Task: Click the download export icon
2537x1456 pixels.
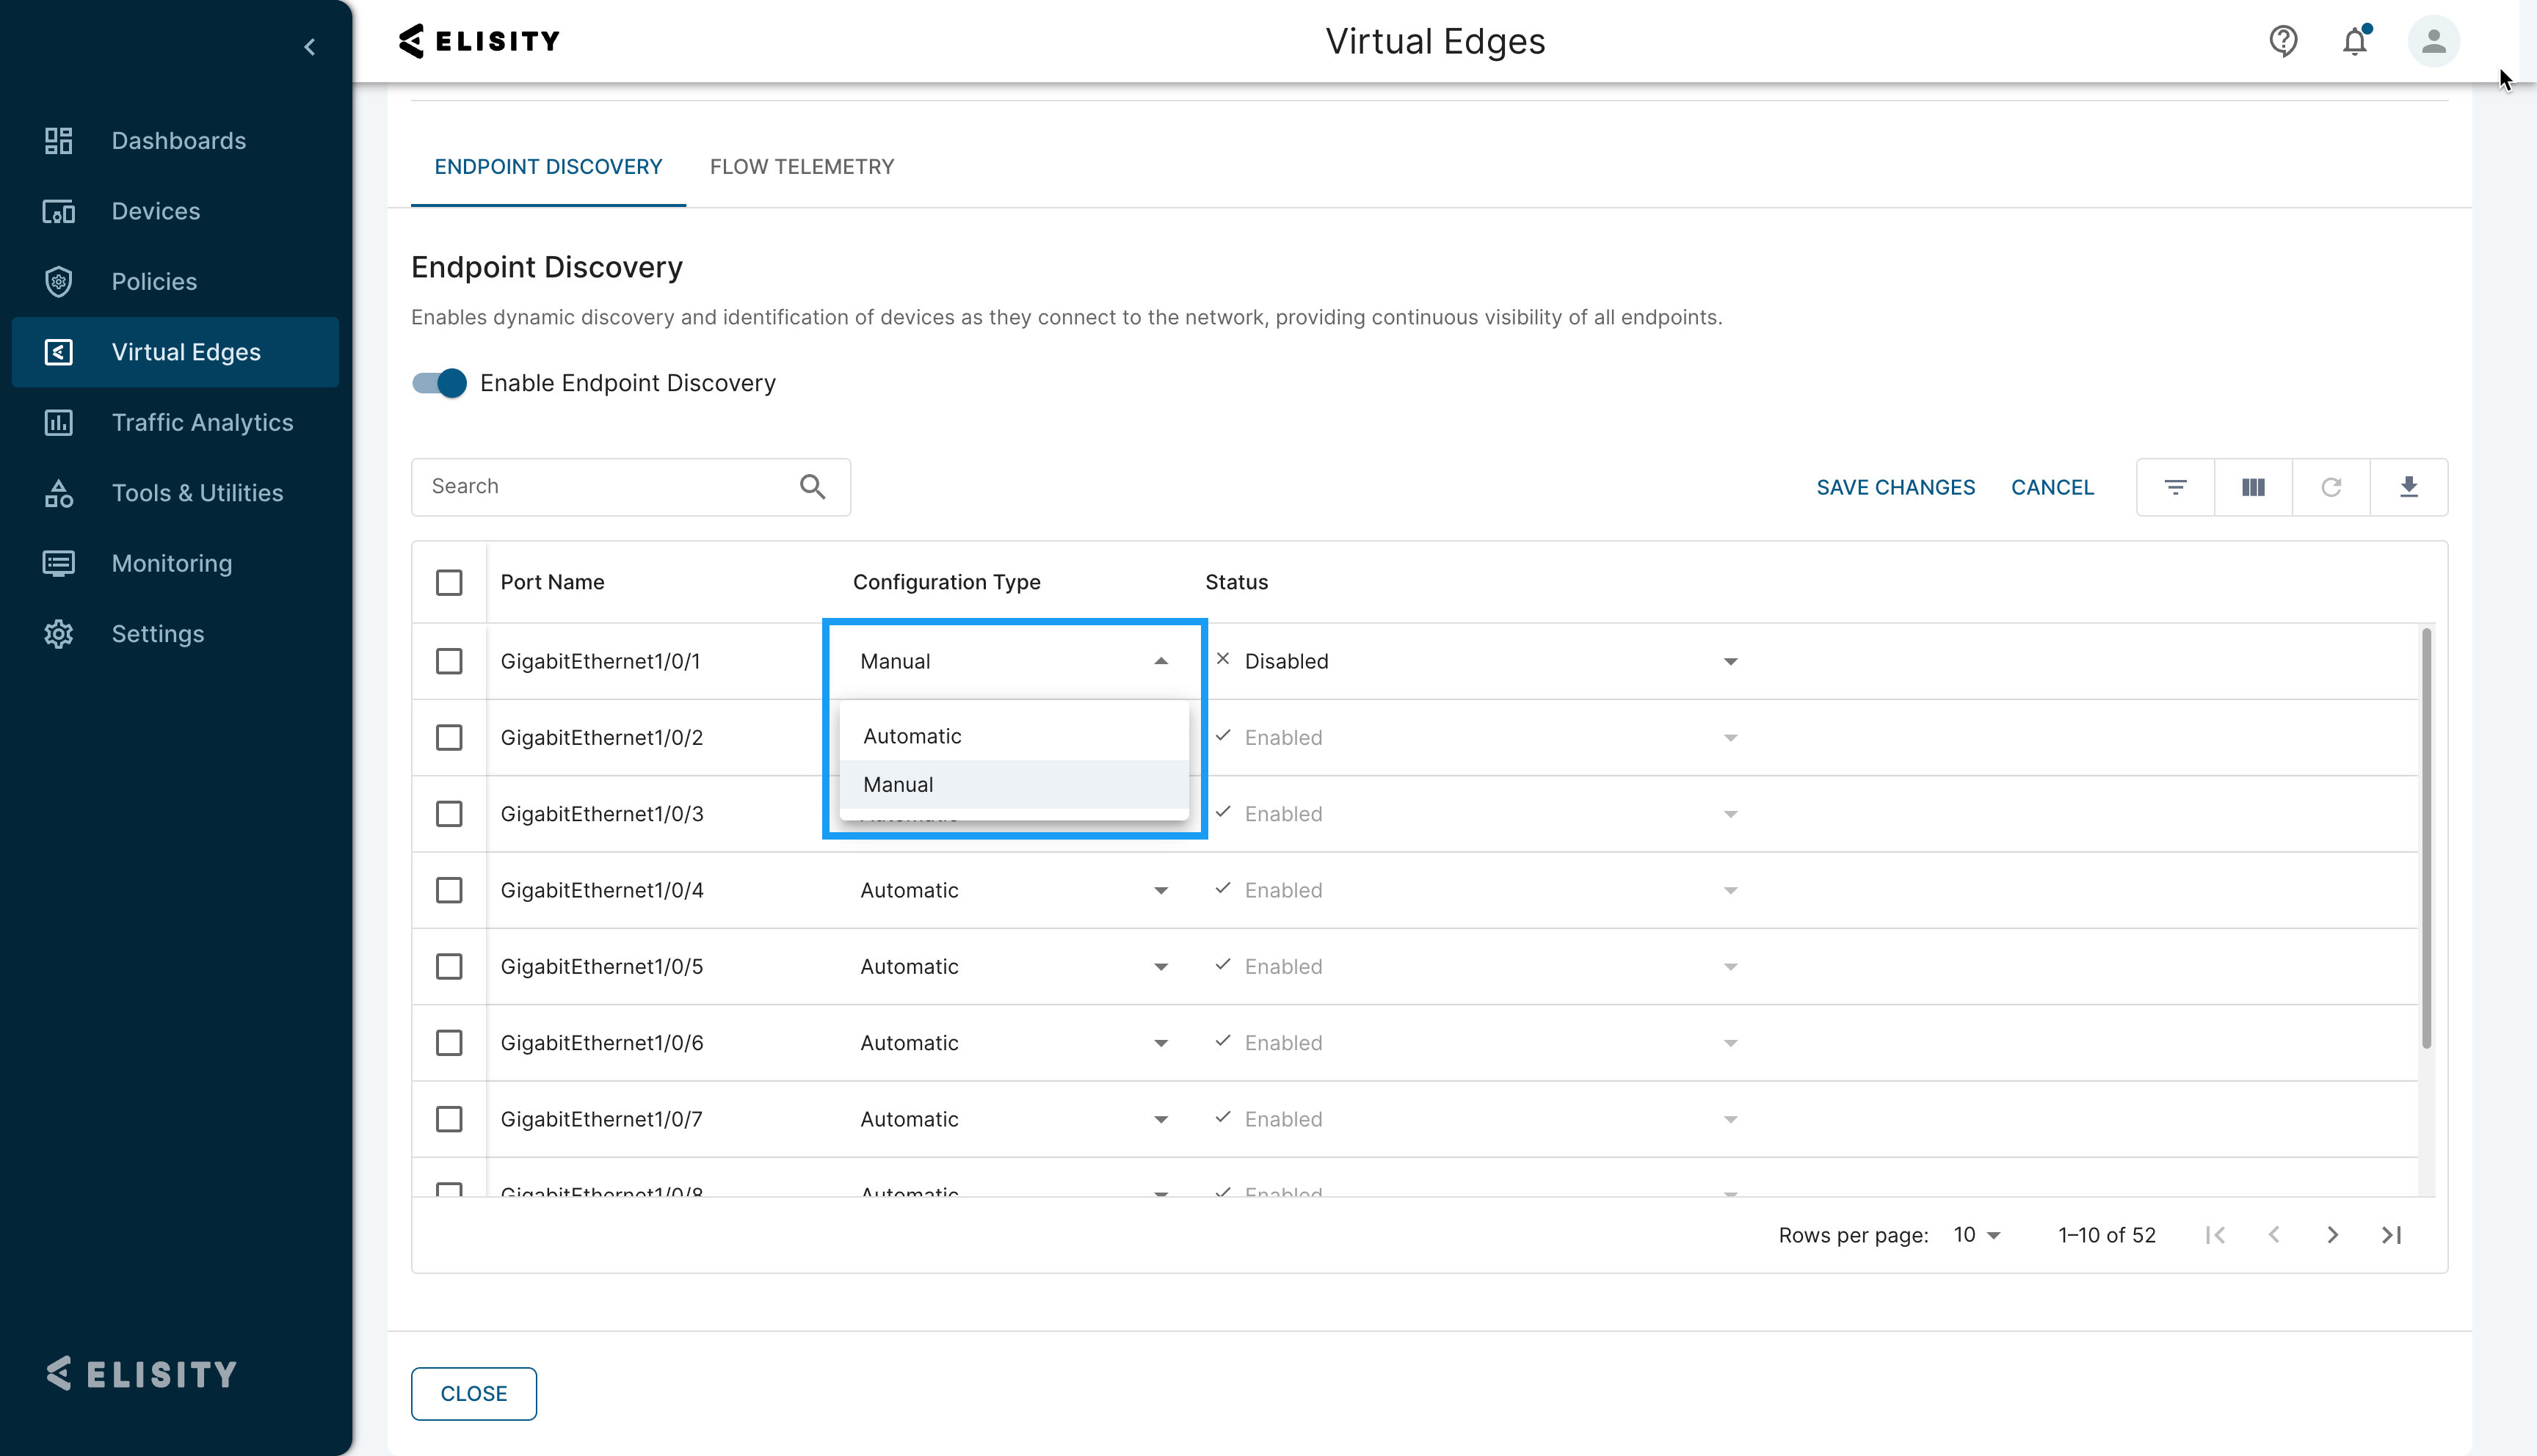Action: click(2409, 487)
